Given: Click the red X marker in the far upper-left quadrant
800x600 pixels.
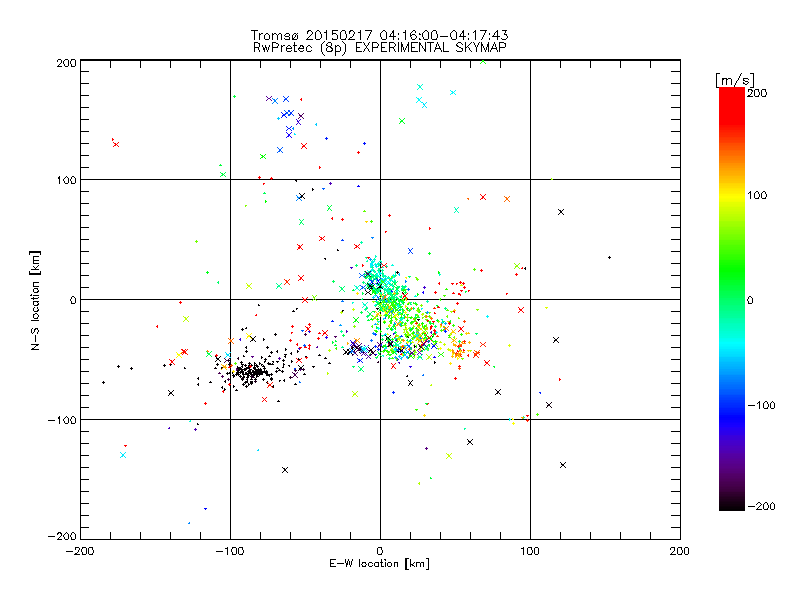Looking at the screenshot, I should point(116,144).
